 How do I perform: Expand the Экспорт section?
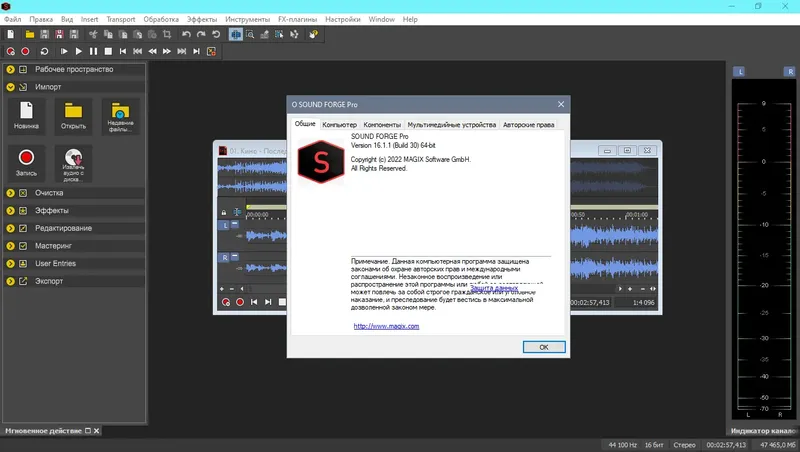(10, 281)
